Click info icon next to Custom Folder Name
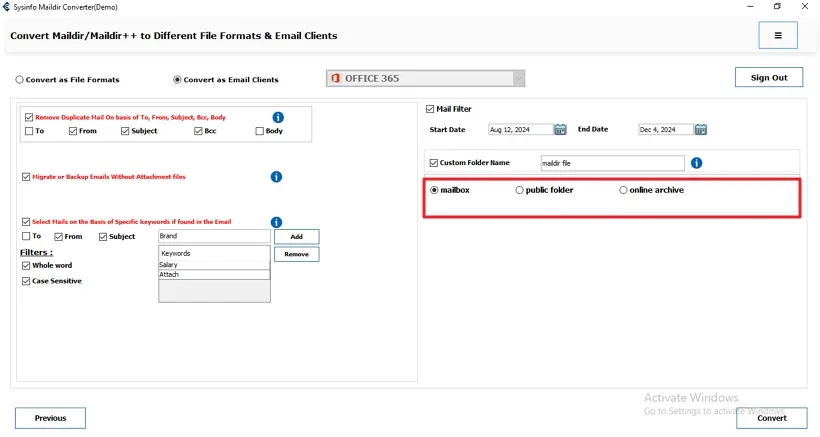The height and width of the screenshot is (437, 820). 696,163
